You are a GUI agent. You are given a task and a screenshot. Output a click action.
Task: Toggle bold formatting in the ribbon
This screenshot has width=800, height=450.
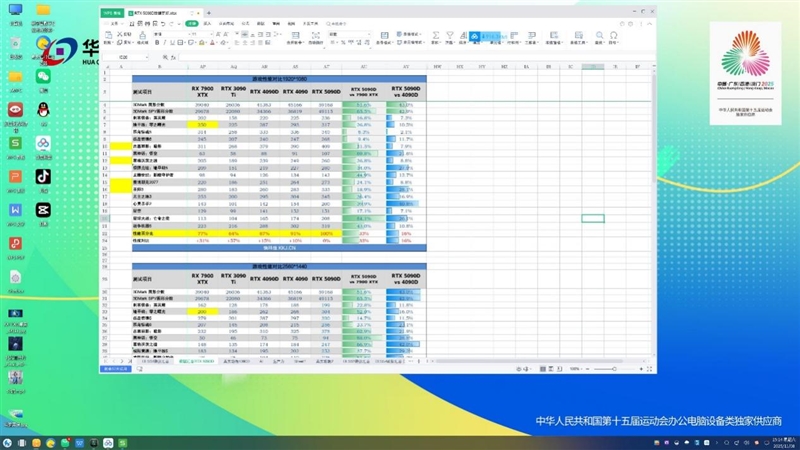tap(158, 43)
